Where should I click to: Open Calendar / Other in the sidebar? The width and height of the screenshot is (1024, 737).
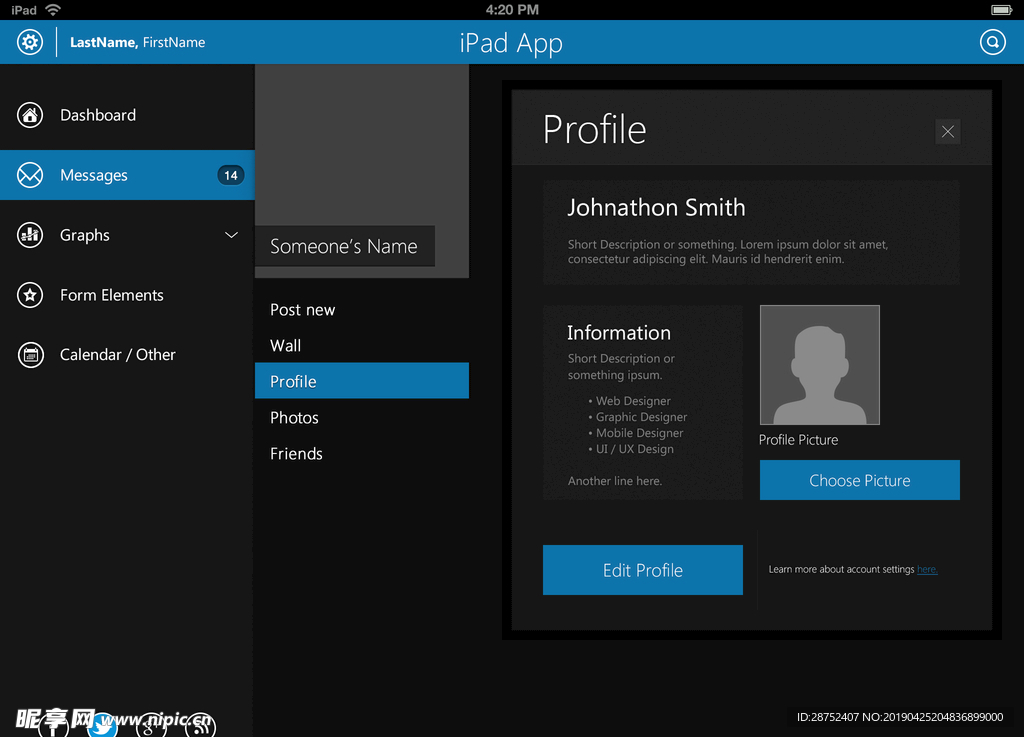point(127,355)
